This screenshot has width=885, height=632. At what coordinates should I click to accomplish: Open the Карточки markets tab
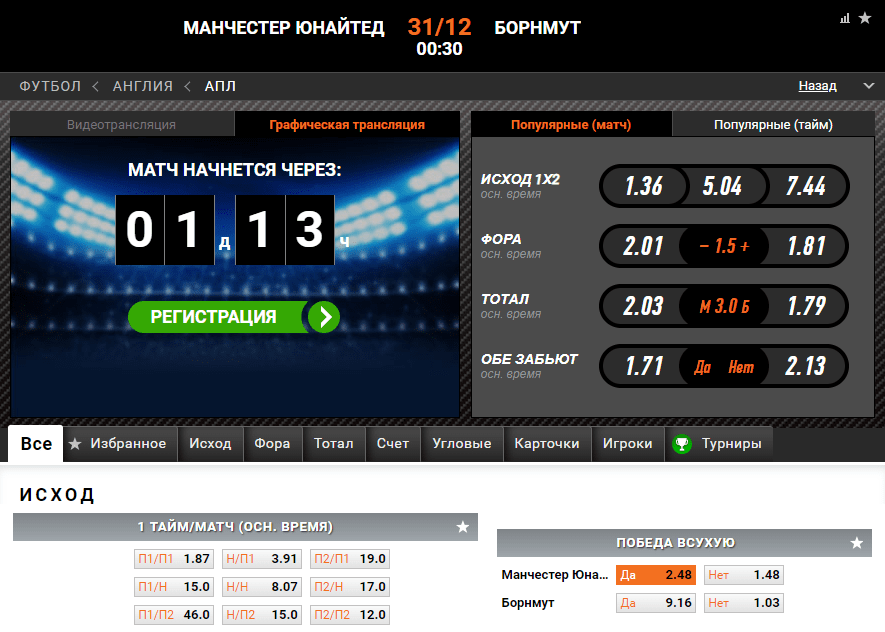click(547, 444)
